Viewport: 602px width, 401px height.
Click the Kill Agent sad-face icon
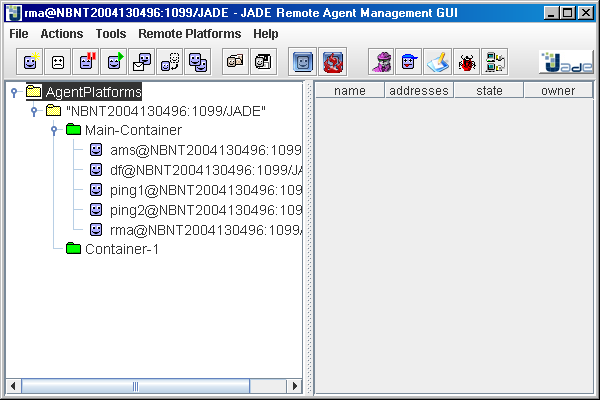[58, 62]
